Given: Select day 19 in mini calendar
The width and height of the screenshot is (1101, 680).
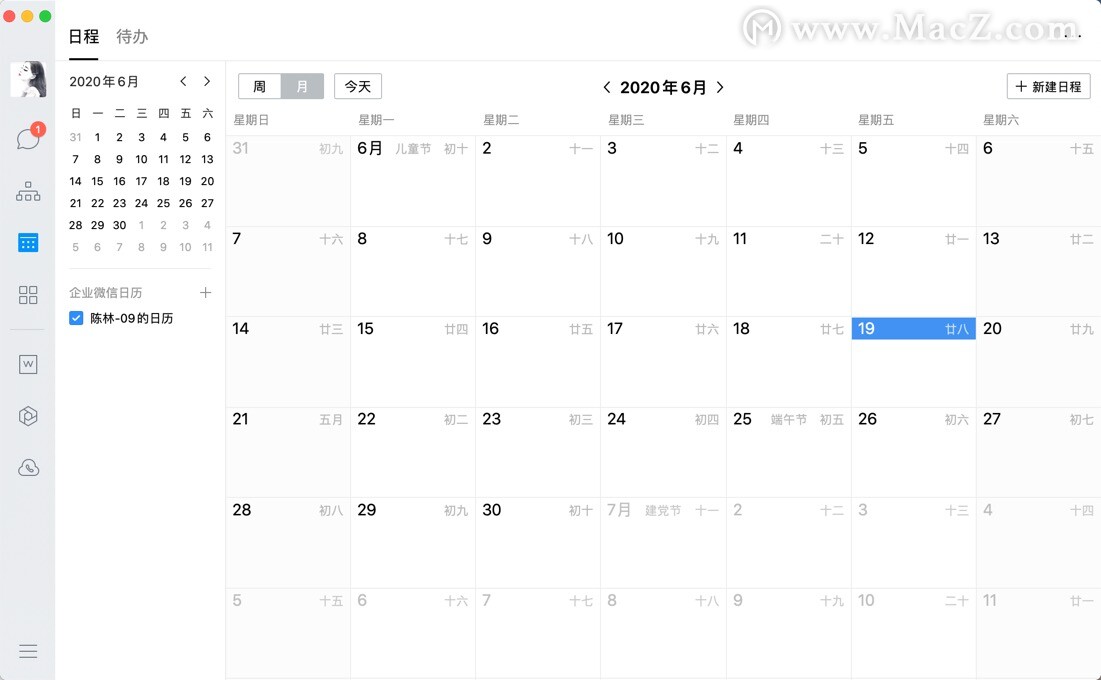Looking at the screenshot, I should 185,181.
